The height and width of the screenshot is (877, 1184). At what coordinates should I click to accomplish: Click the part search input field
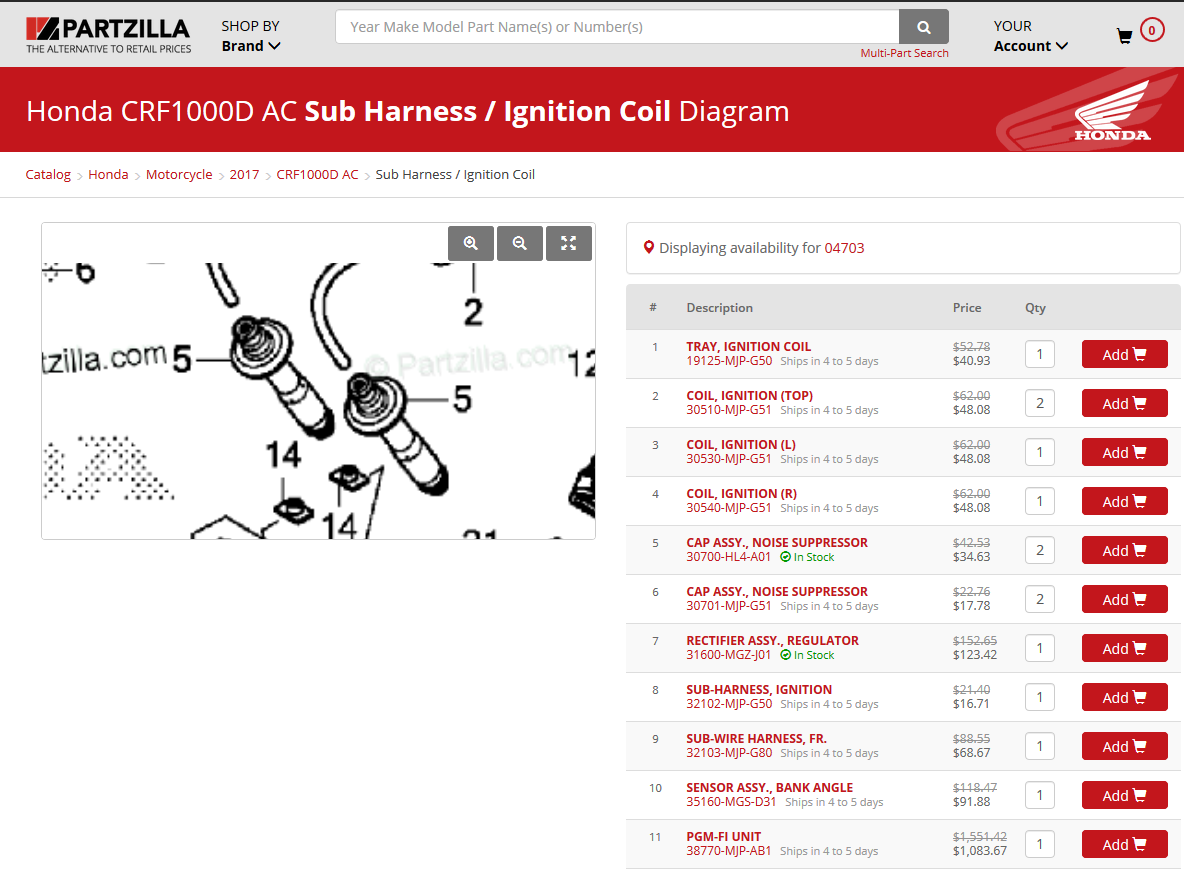pos(617,27)
